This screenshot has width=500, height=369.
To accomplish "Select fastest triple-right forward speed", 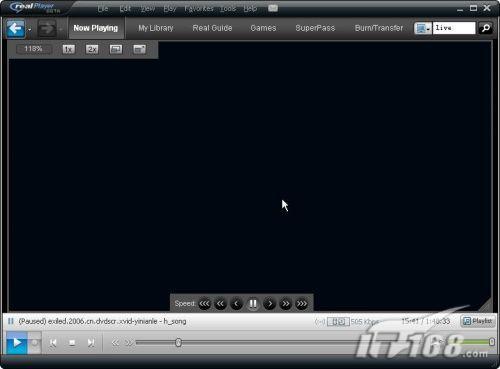I will coord(302,304).
